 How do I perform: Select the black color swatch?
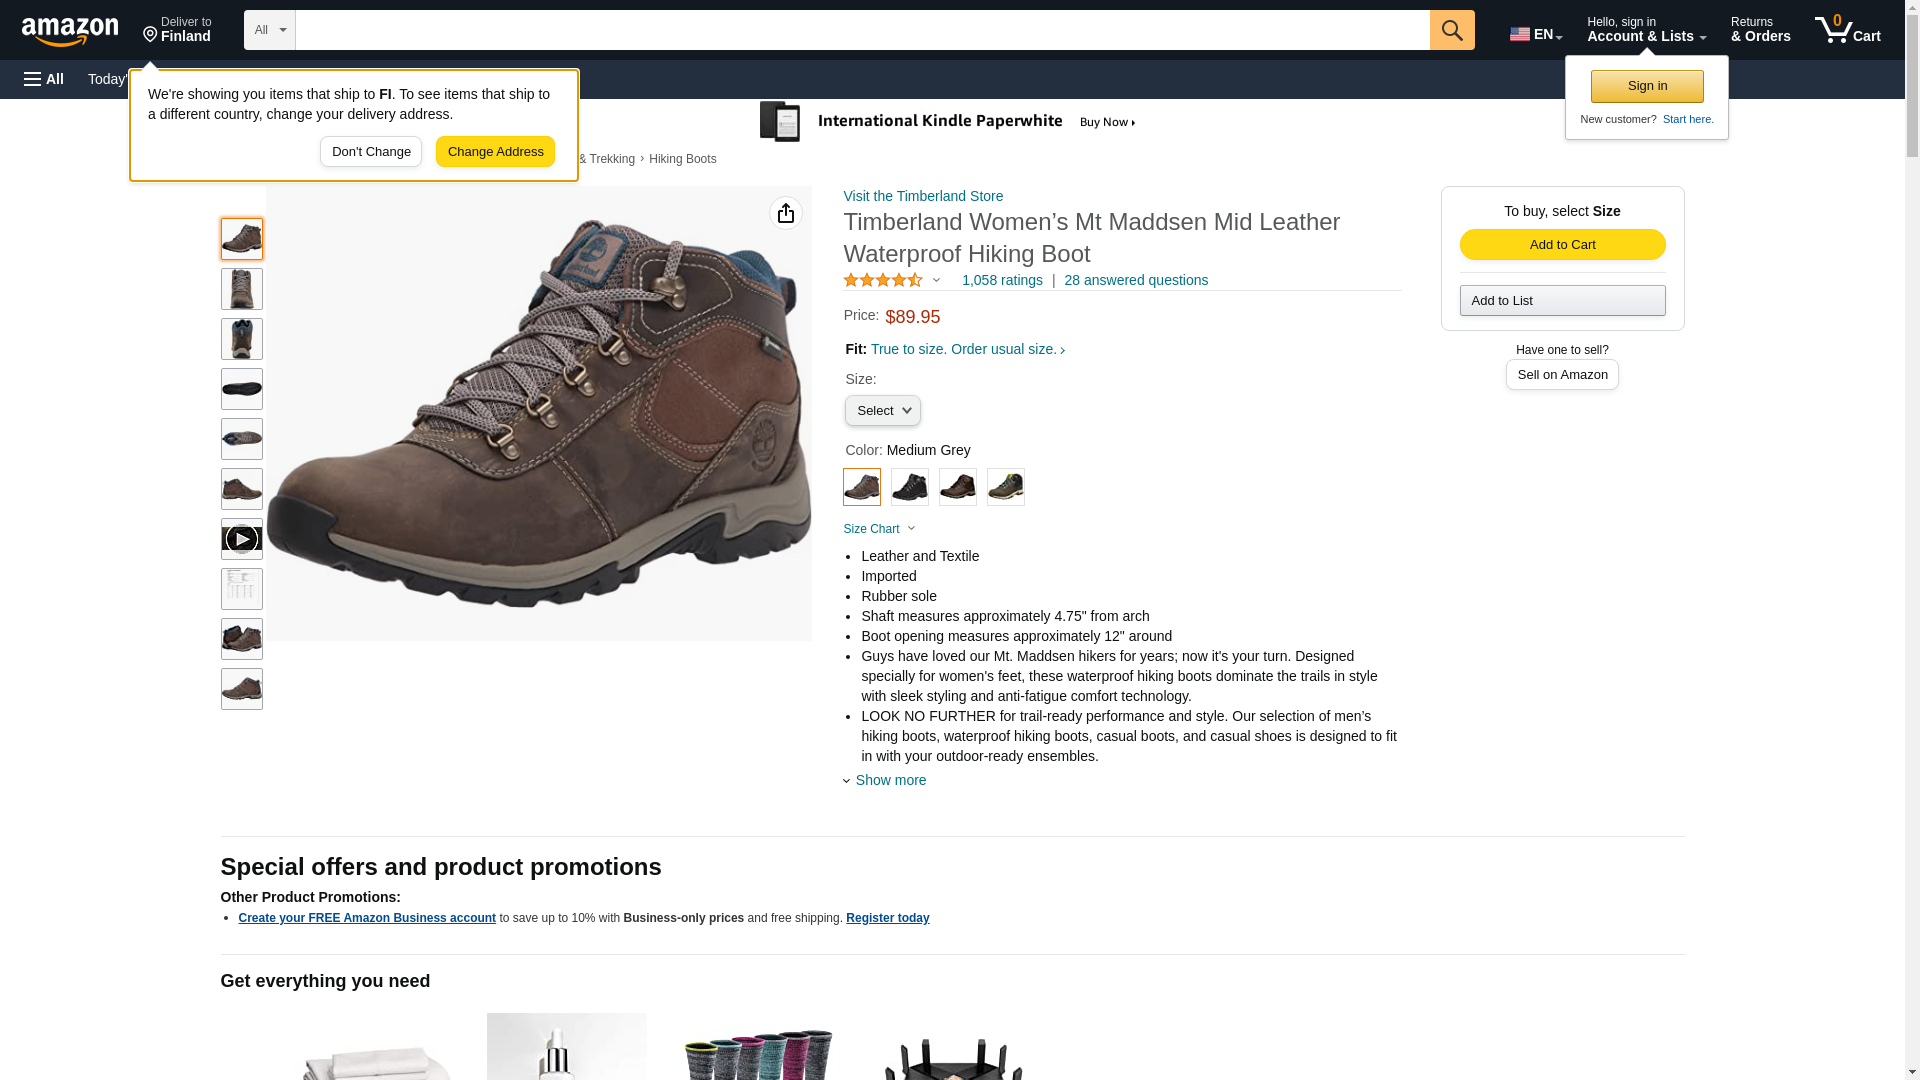[909, 487]
